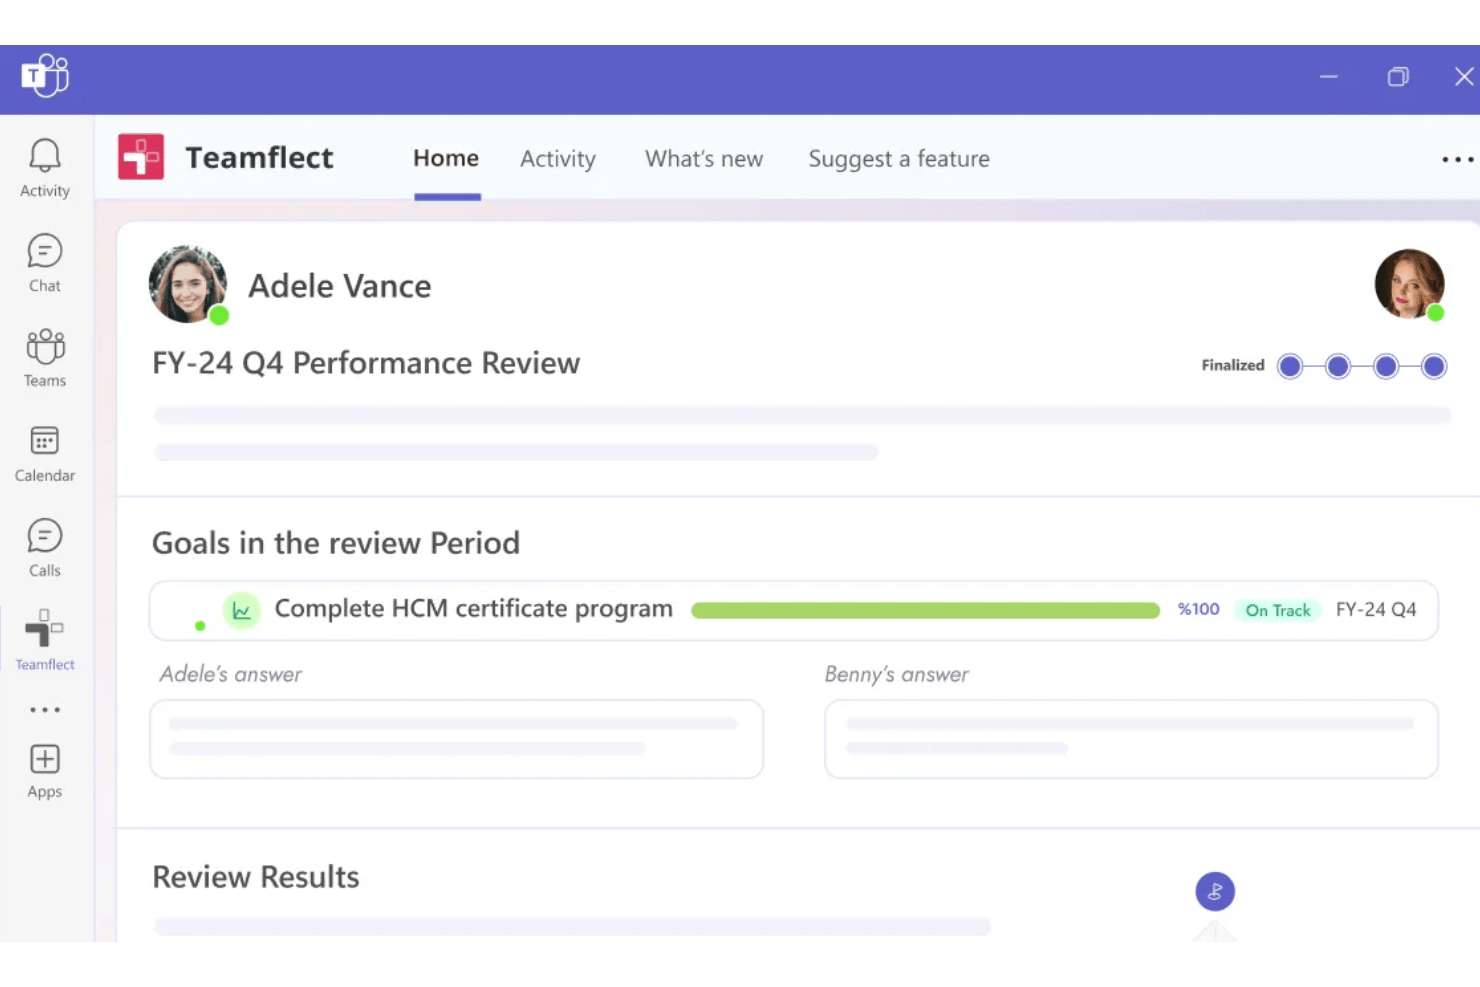Open the Activity bell in sidebar
Viewport: 1480px width, 987px height.
tap(45, 168)
